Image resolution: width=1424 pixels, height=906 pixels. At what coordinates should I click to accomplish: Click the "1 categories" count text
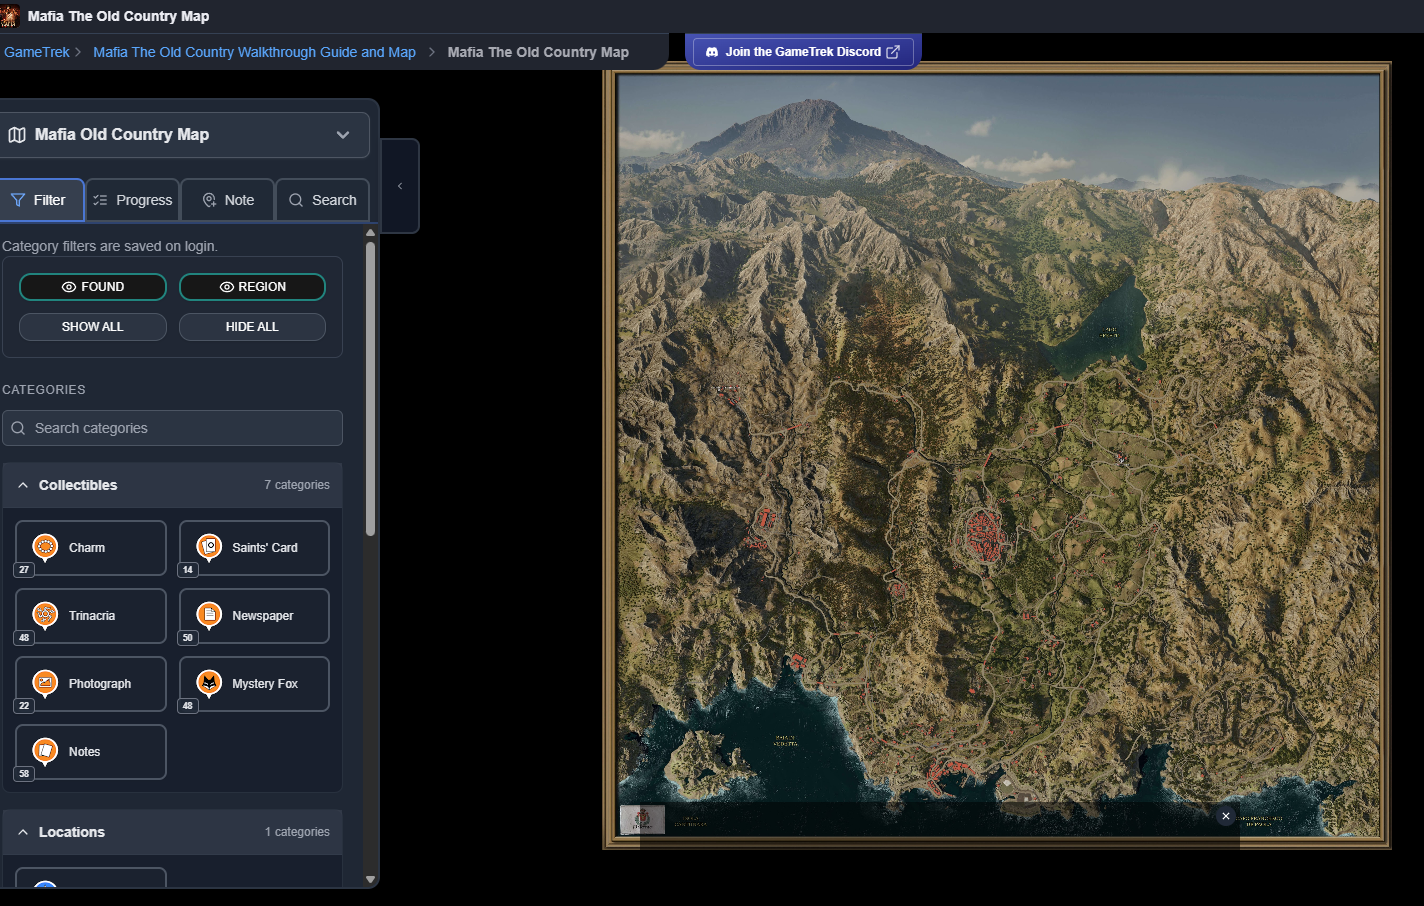(297, 832)
